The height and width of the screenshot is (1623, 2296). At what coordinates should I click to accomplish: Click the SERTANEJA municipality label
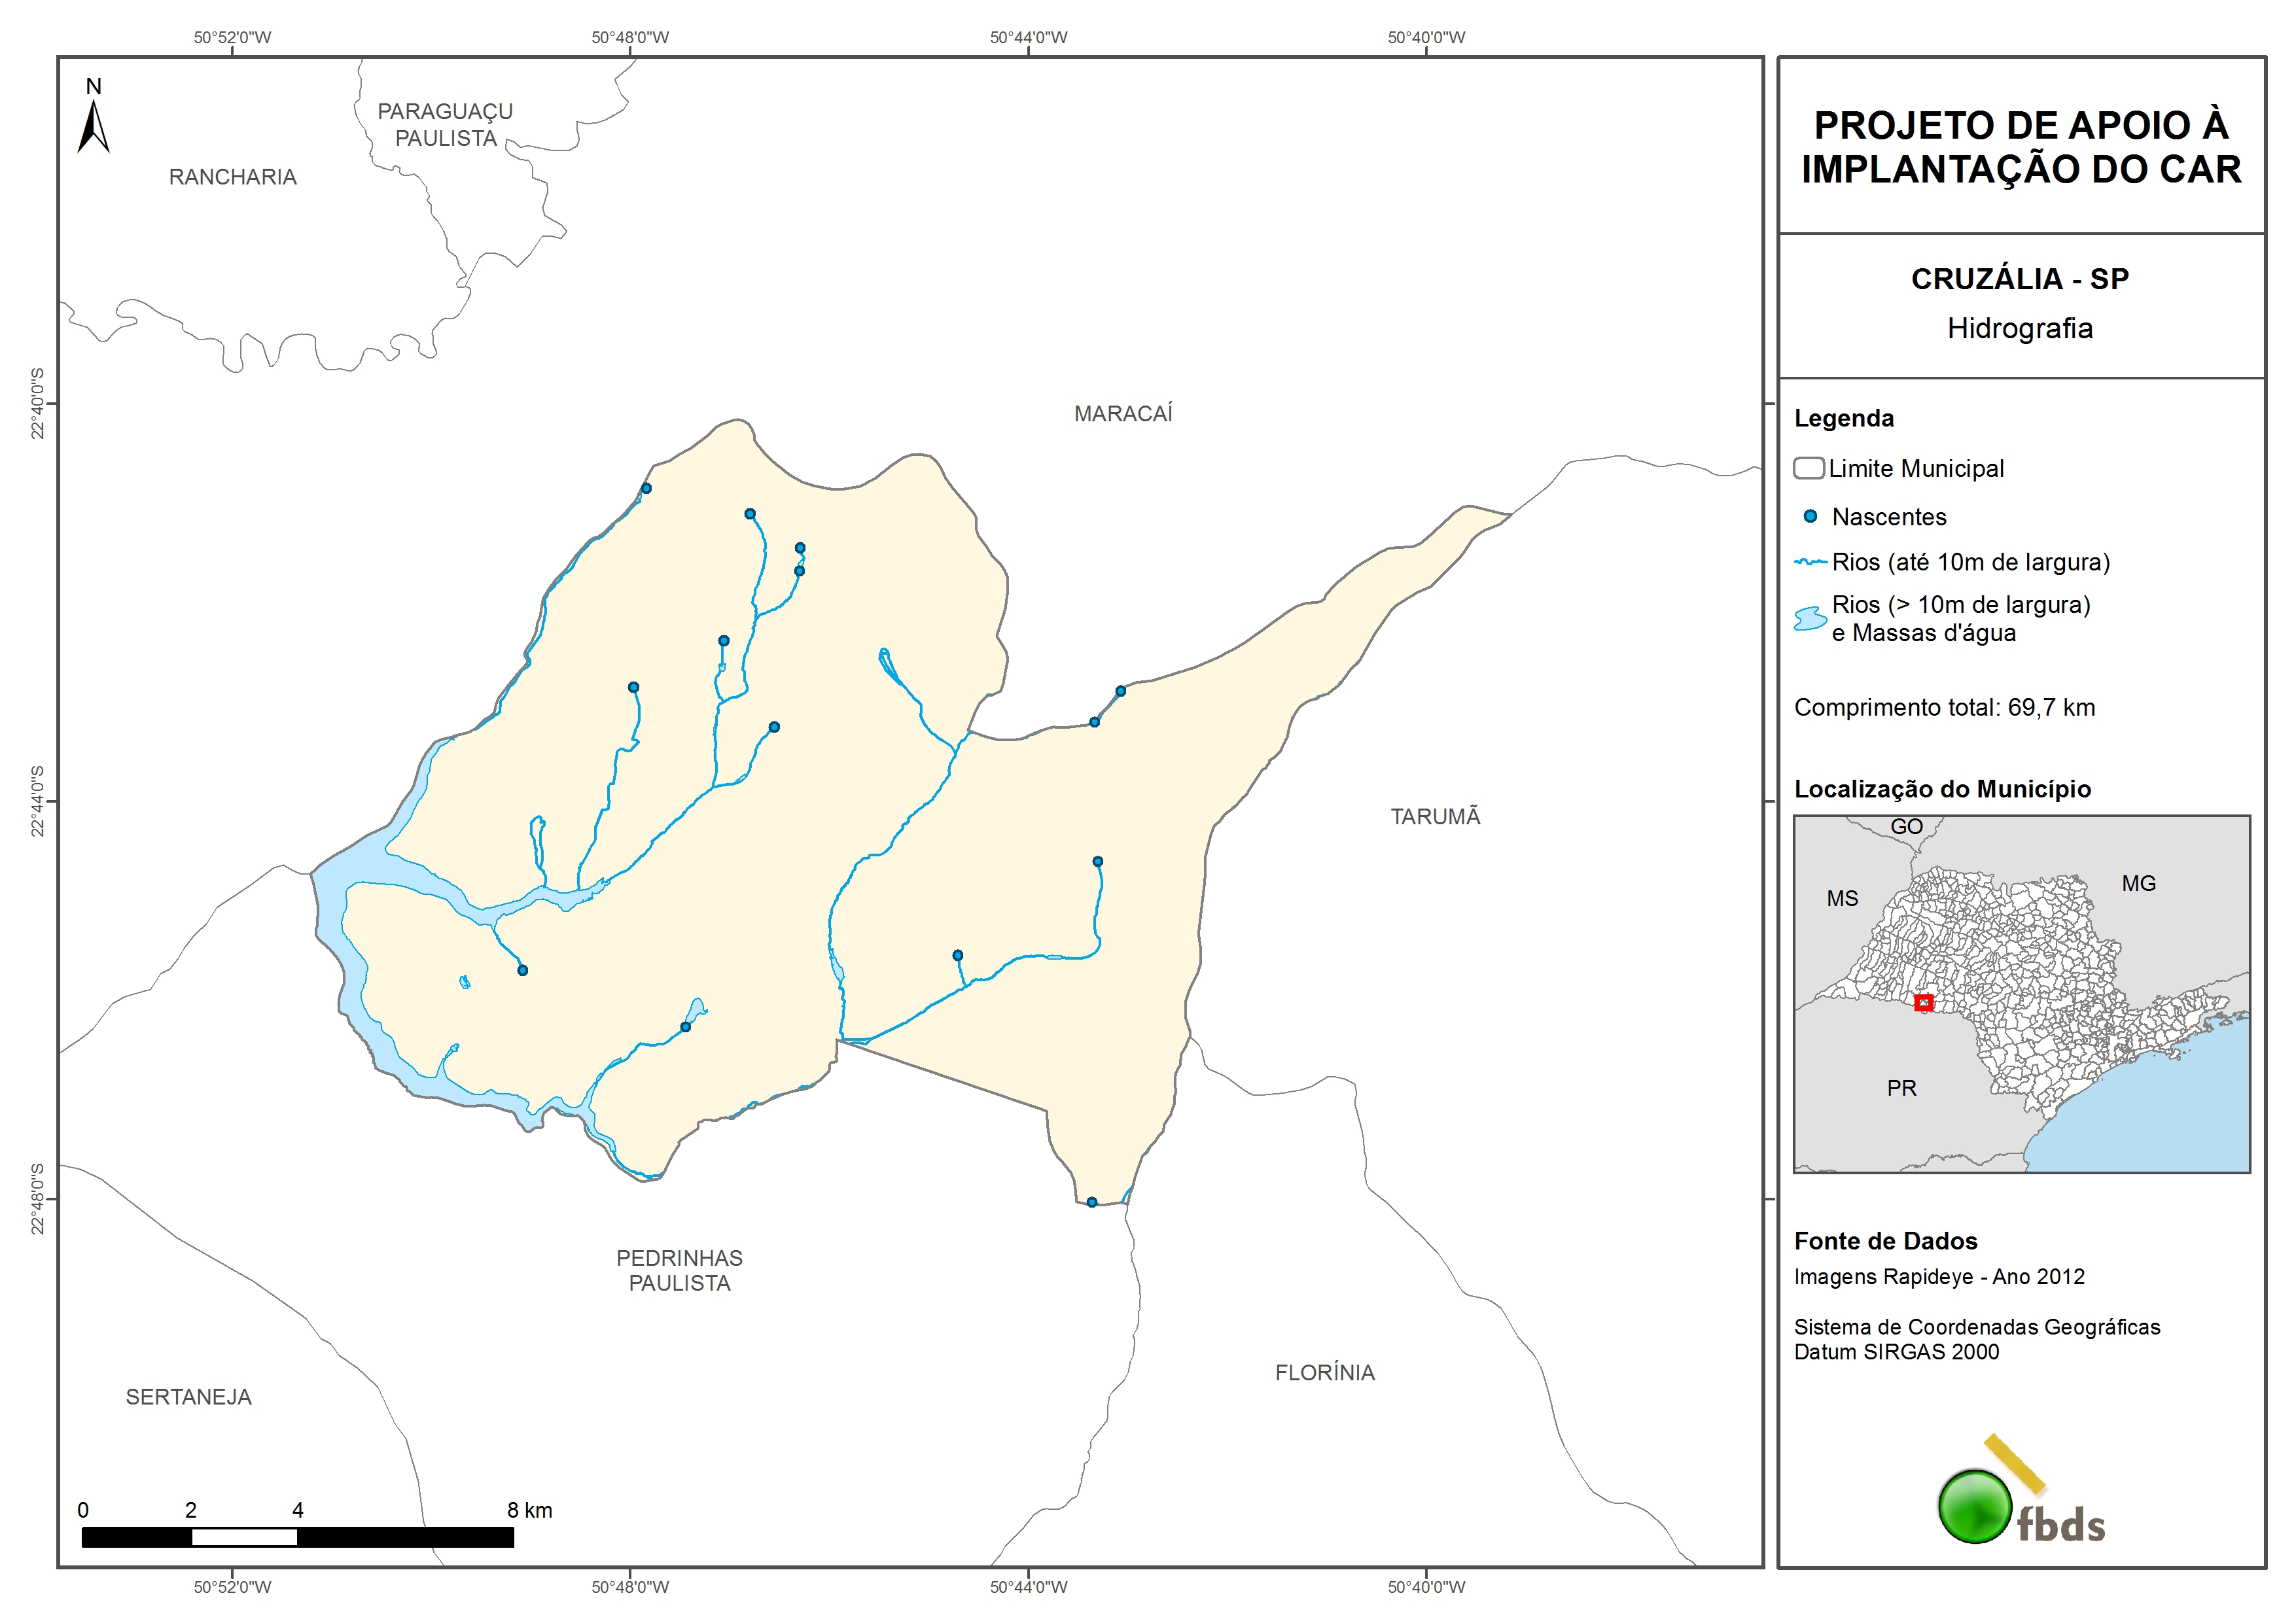[x=188, y=1397]
